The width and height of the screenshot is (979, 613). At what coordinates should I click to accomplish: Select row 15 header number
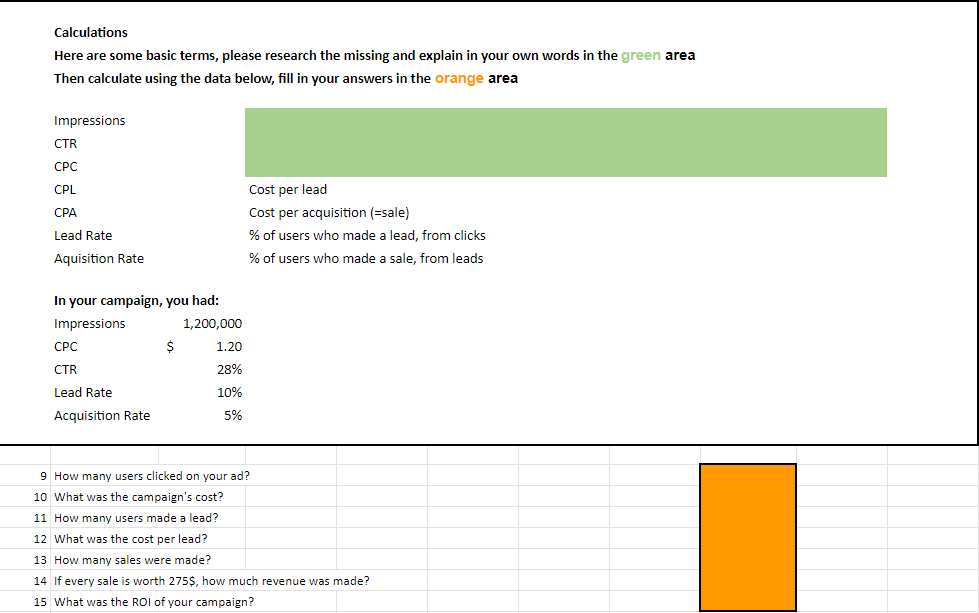pos(40,602)
